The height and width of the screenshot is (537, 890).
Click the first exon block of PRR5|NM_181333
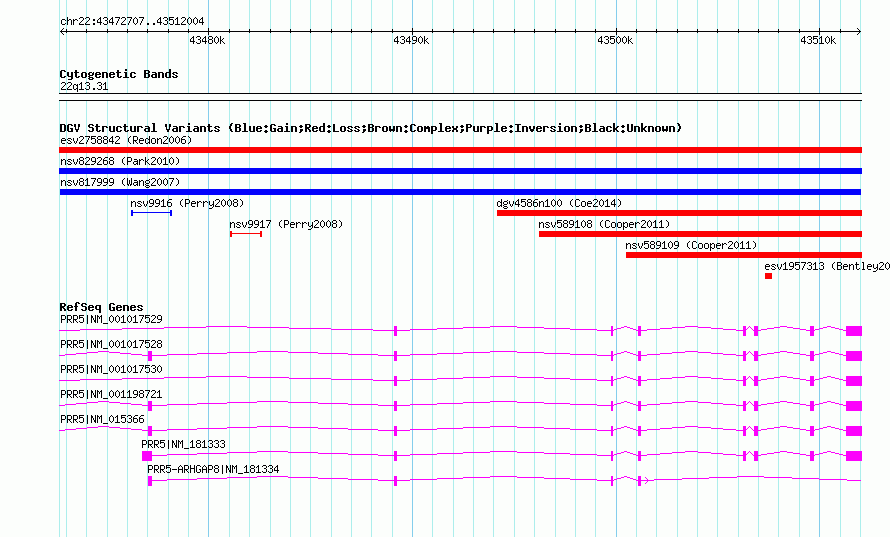[x=147, y=456]
